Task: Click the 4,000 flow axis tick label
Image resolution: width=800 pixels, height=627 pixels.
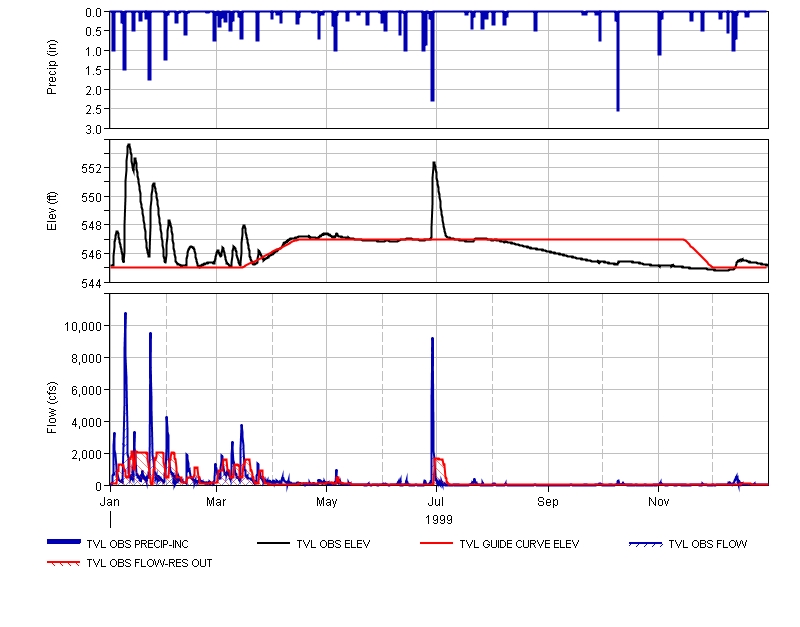Action: [87, 422]
